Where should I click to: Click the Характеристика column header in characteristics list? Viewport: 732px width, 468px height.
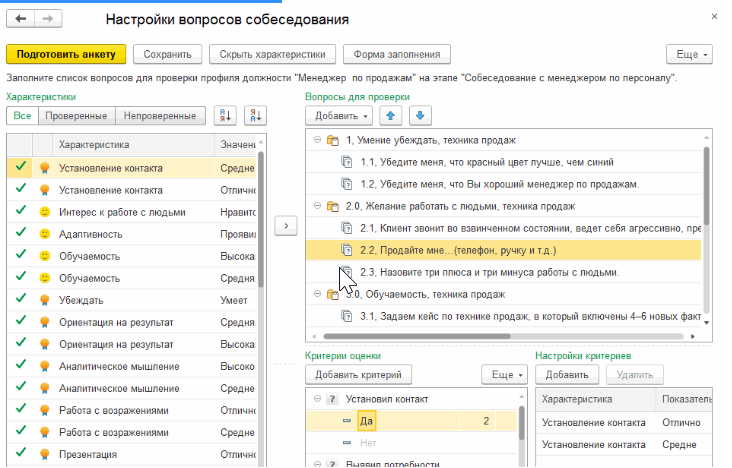134,144
